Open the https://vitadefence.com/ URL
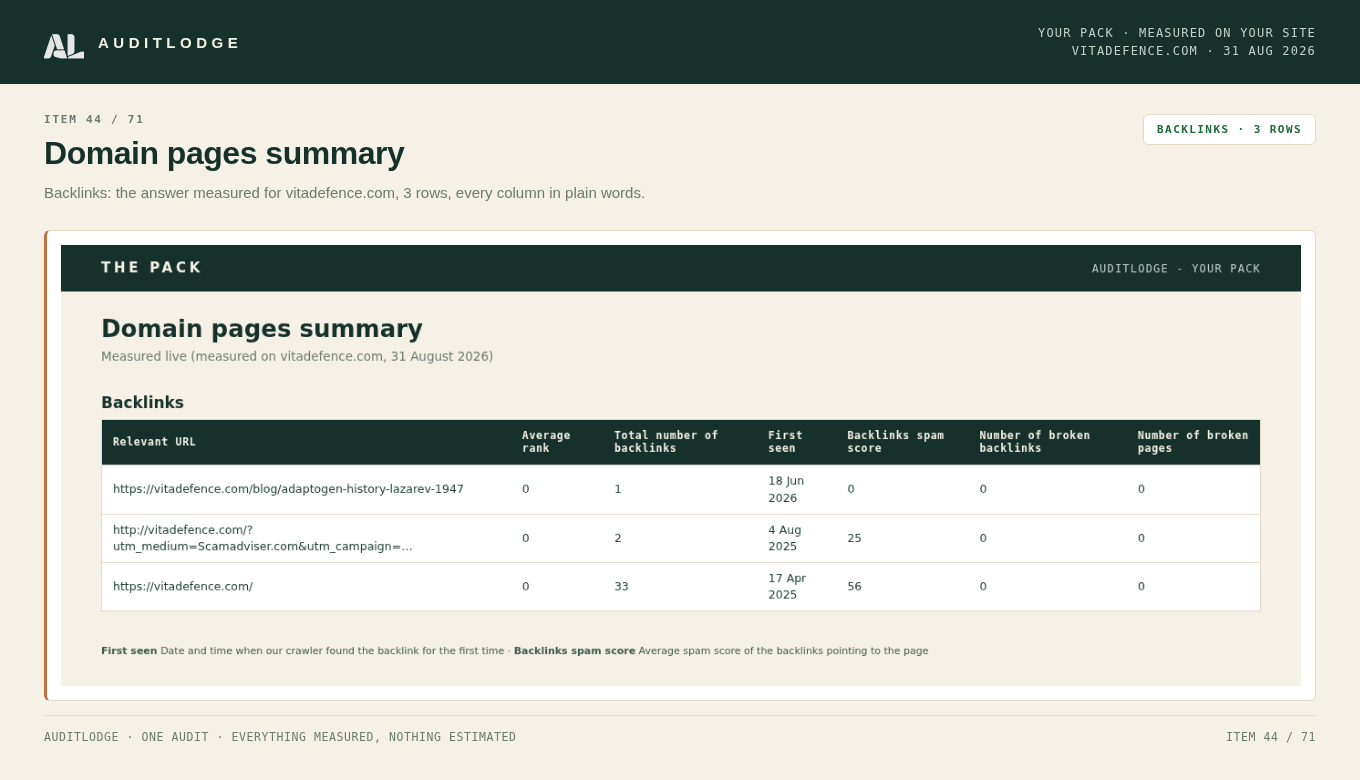This screenshot has width=1360, height=780. [183, 586]
